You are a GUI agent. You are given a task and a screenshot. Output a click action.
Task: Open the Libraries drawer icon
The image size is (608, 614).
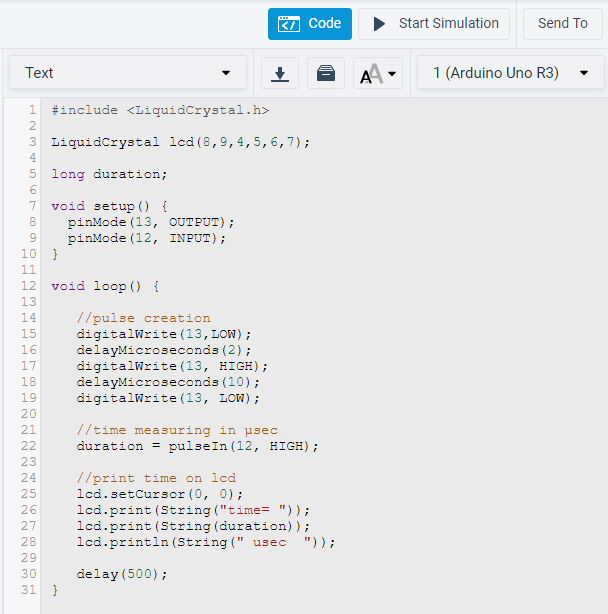pyautogui.click(x=326, y=73)
